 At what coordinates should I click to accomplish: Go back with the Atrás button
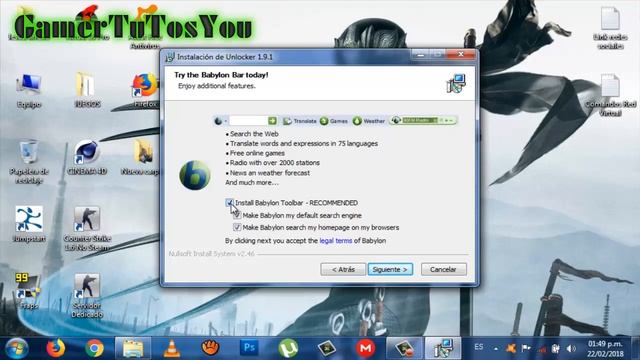343,269
